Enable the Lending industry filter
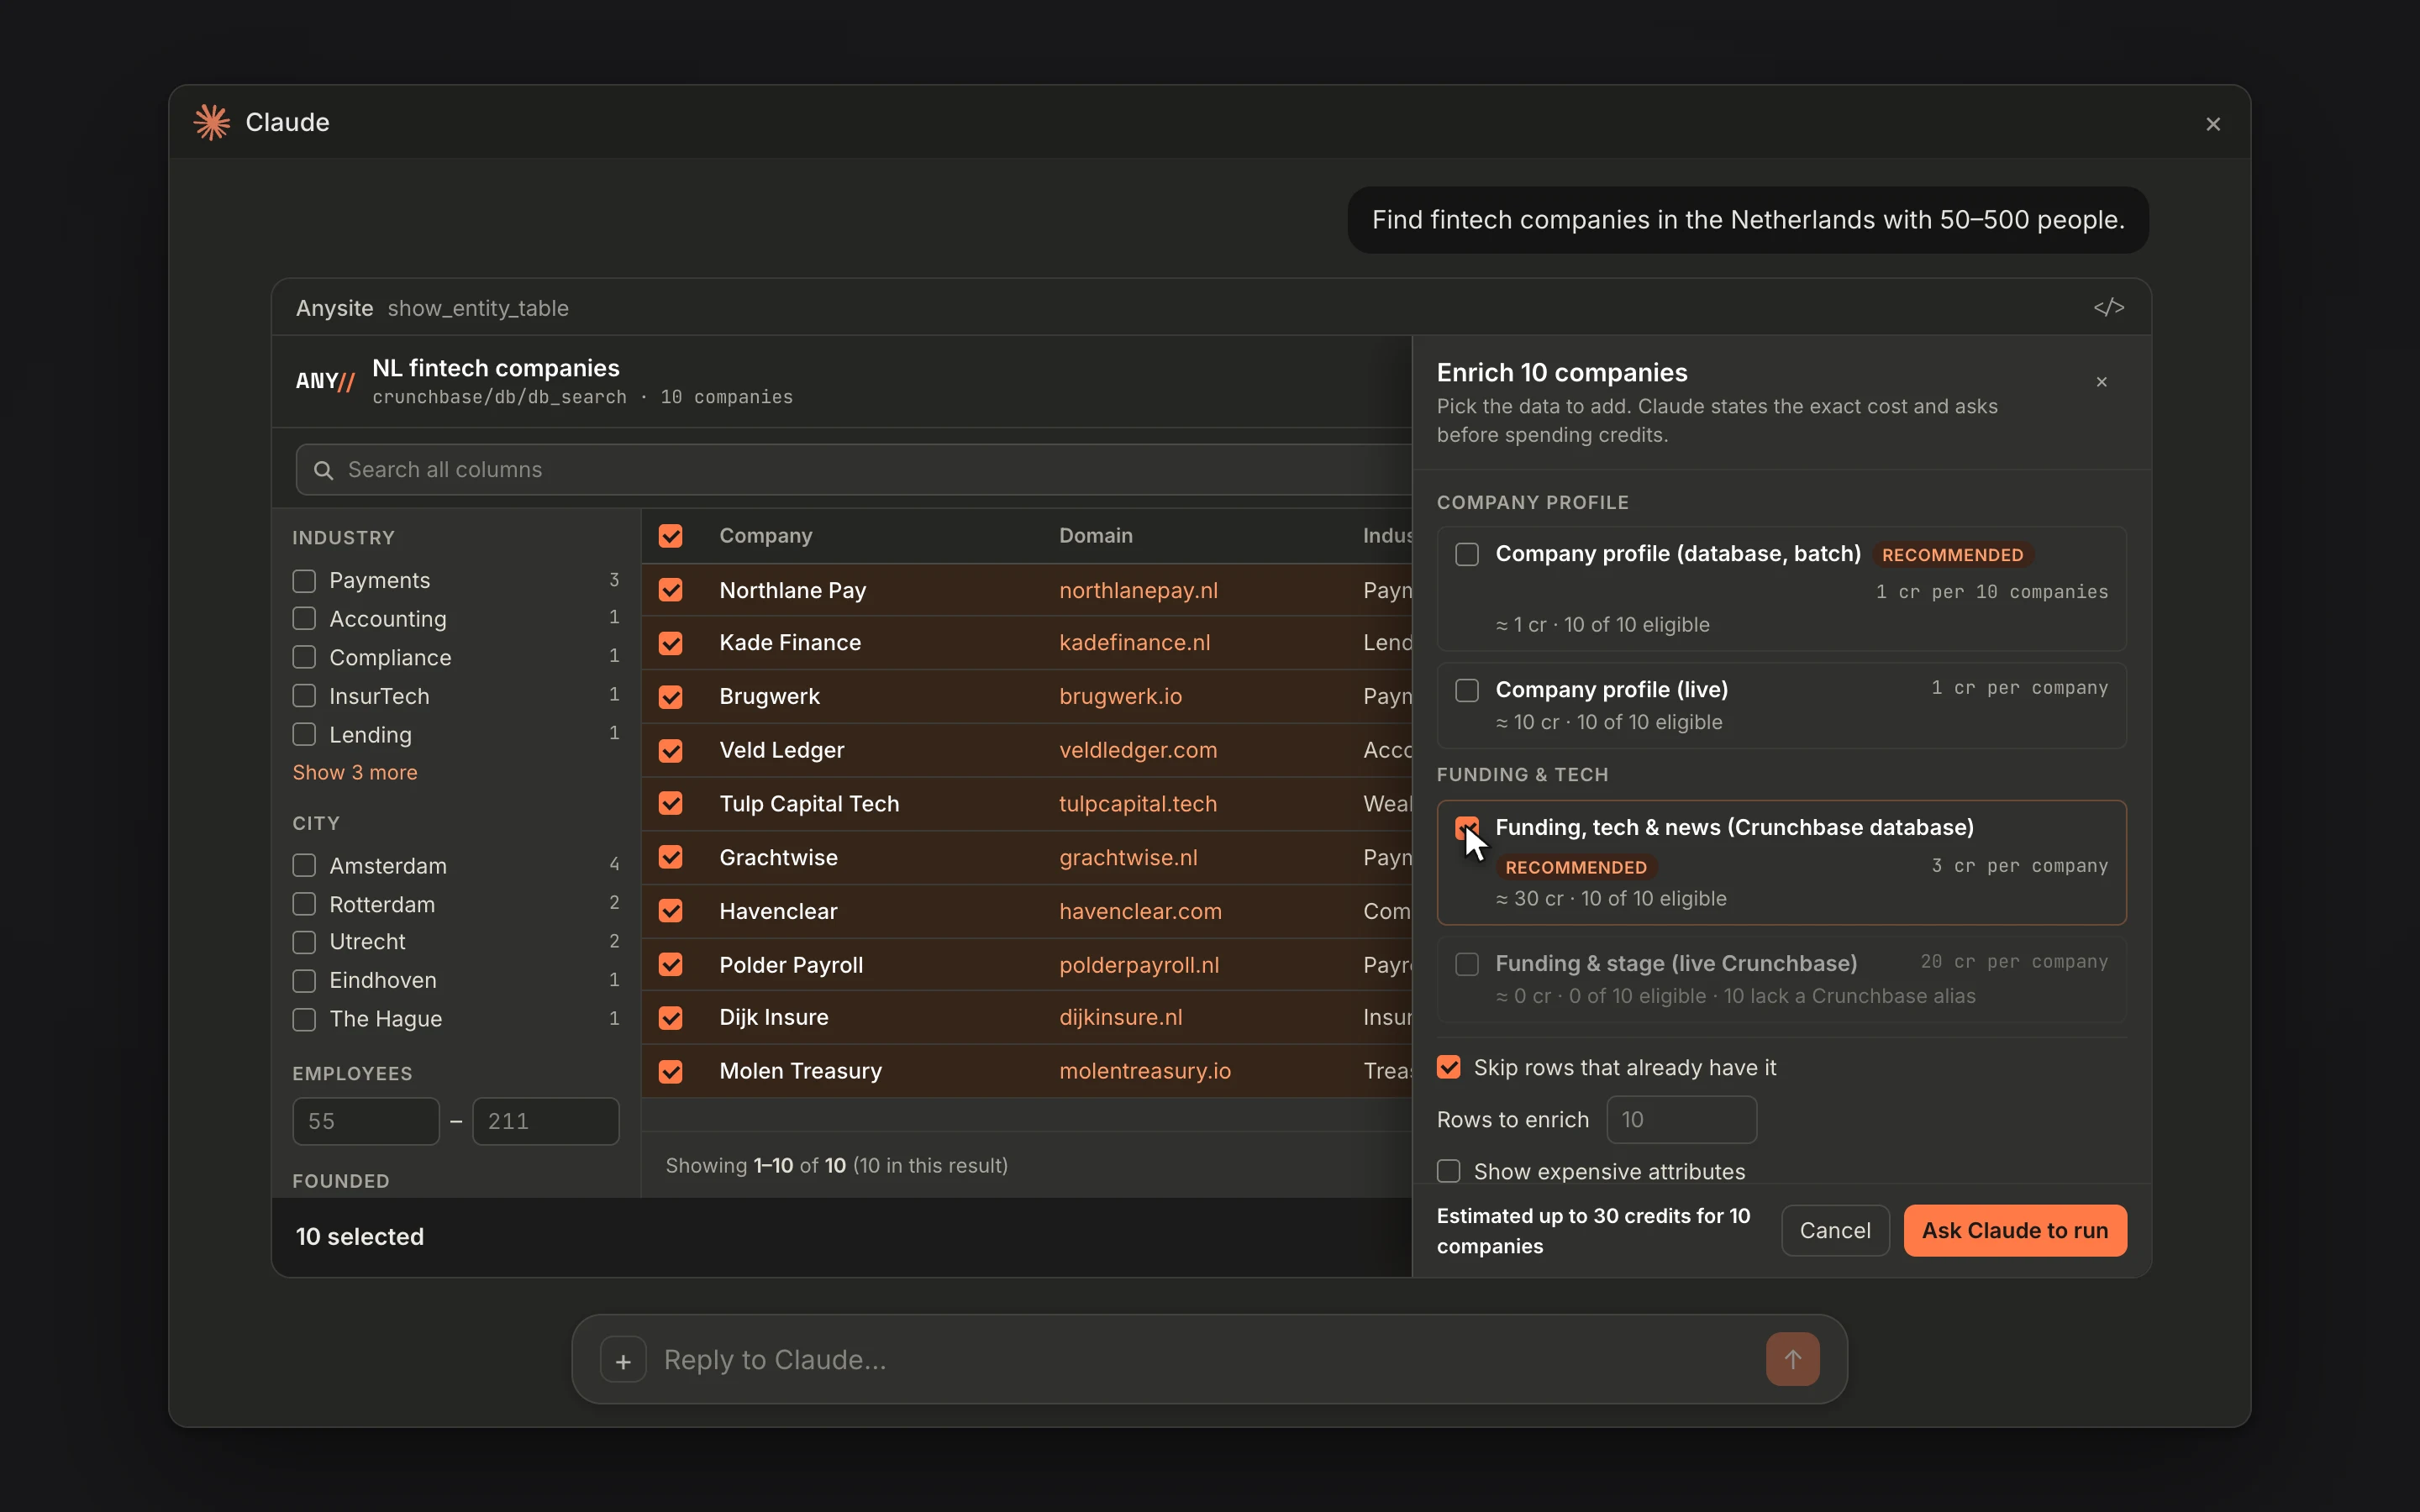The width and height of the screenshot is (2420, 1512). coord(304,735)
